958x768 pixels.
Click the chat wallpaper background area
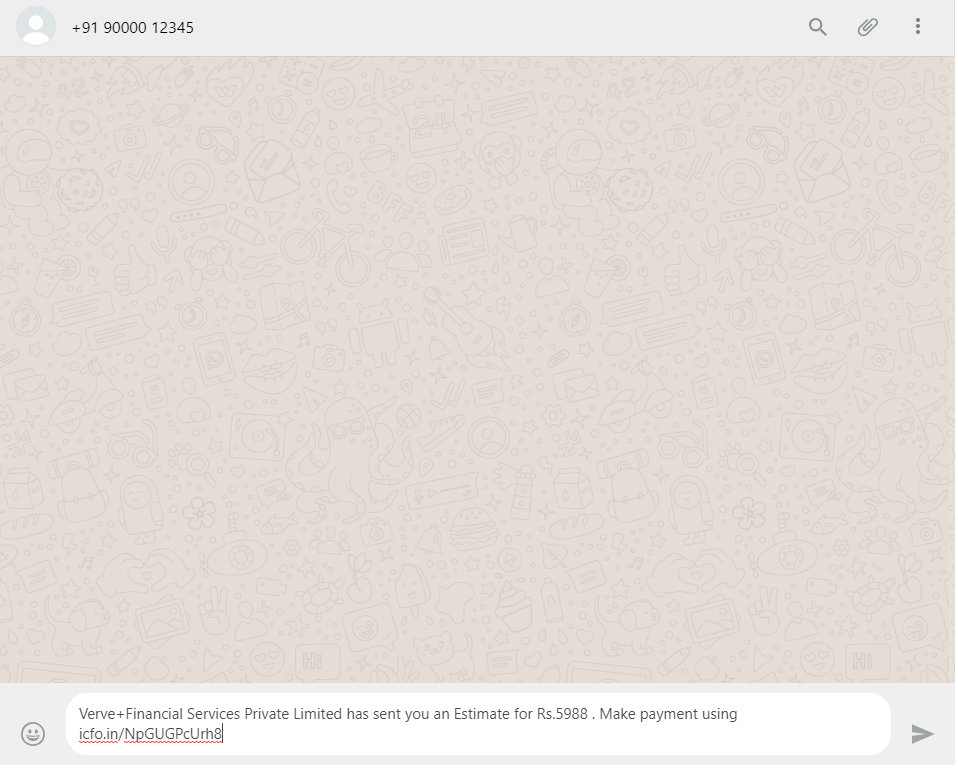478,370
